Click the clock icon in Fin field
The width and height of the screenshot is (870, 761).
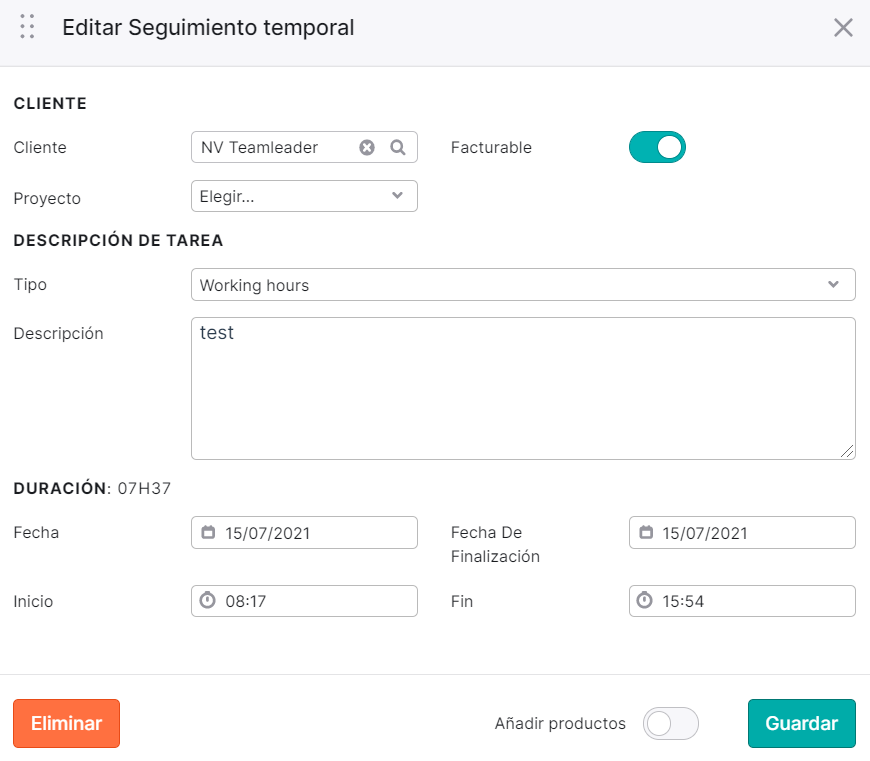coord(645,600)
